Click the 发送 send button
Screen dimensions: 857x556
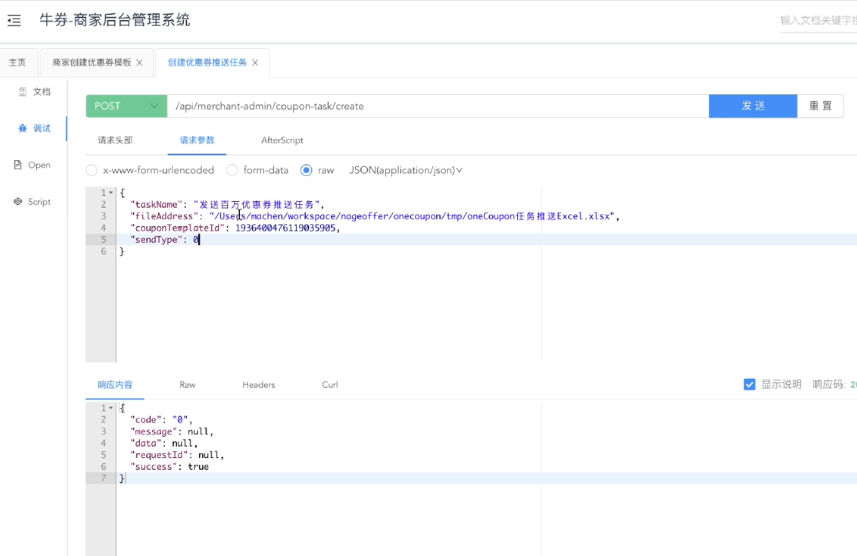(752, 106)
